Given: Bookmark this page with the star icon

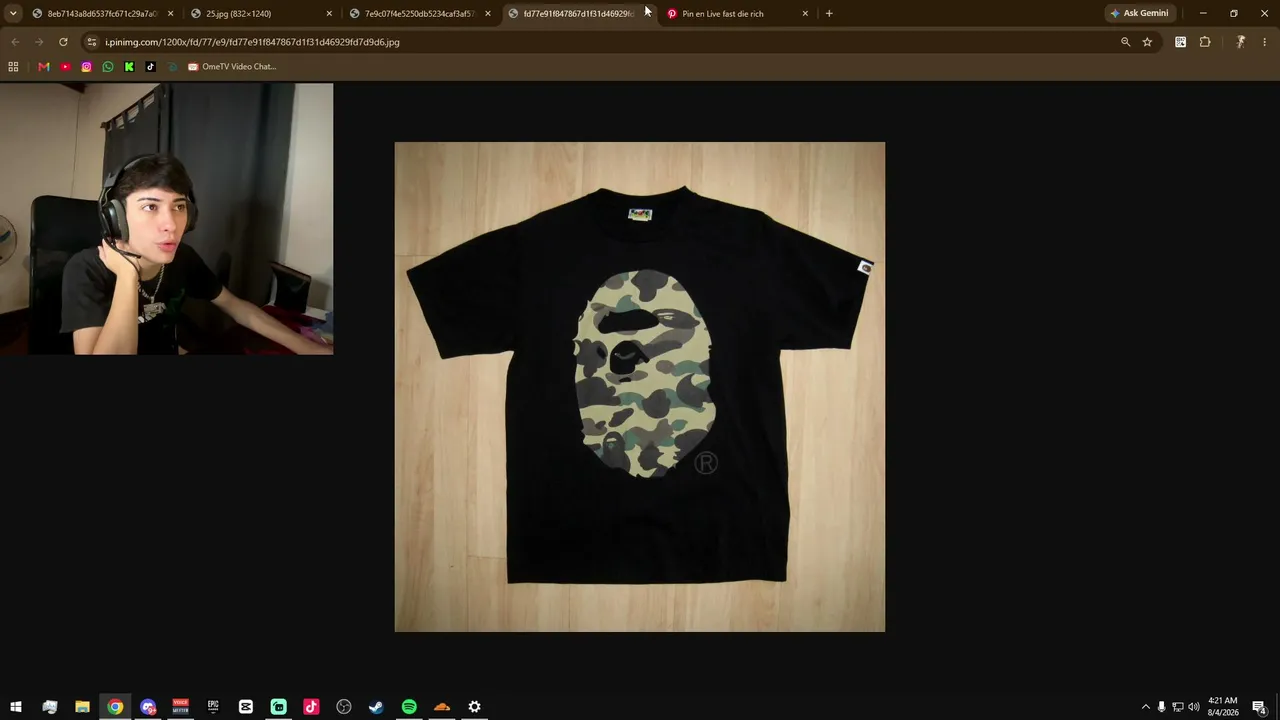Looking at the screenshot, I should click(1147, 42).
